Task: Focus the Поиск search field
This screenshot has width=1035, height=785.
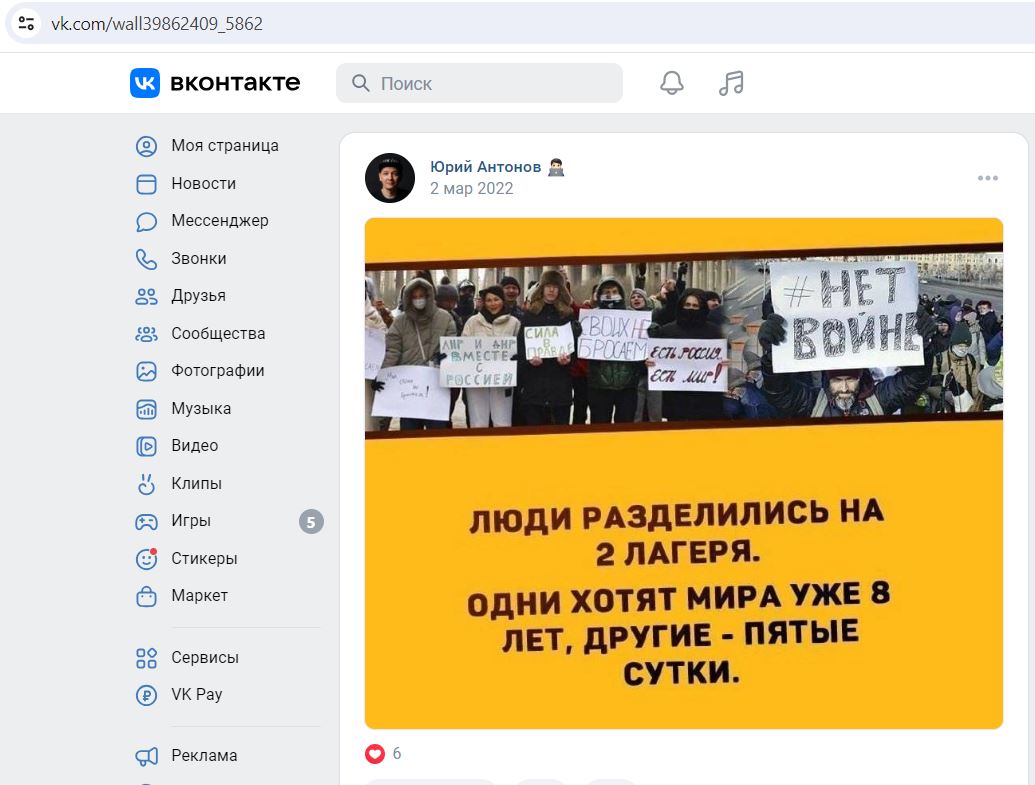Action: (479, 83)
